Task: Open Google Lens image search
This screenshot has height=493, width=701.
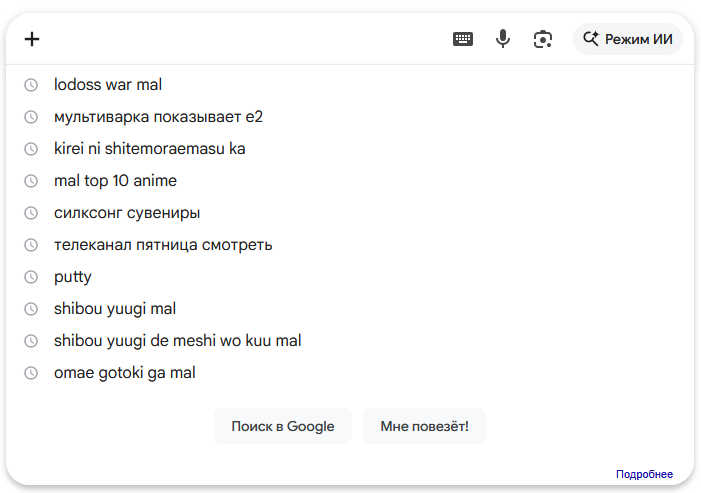Action: [543, 39]
